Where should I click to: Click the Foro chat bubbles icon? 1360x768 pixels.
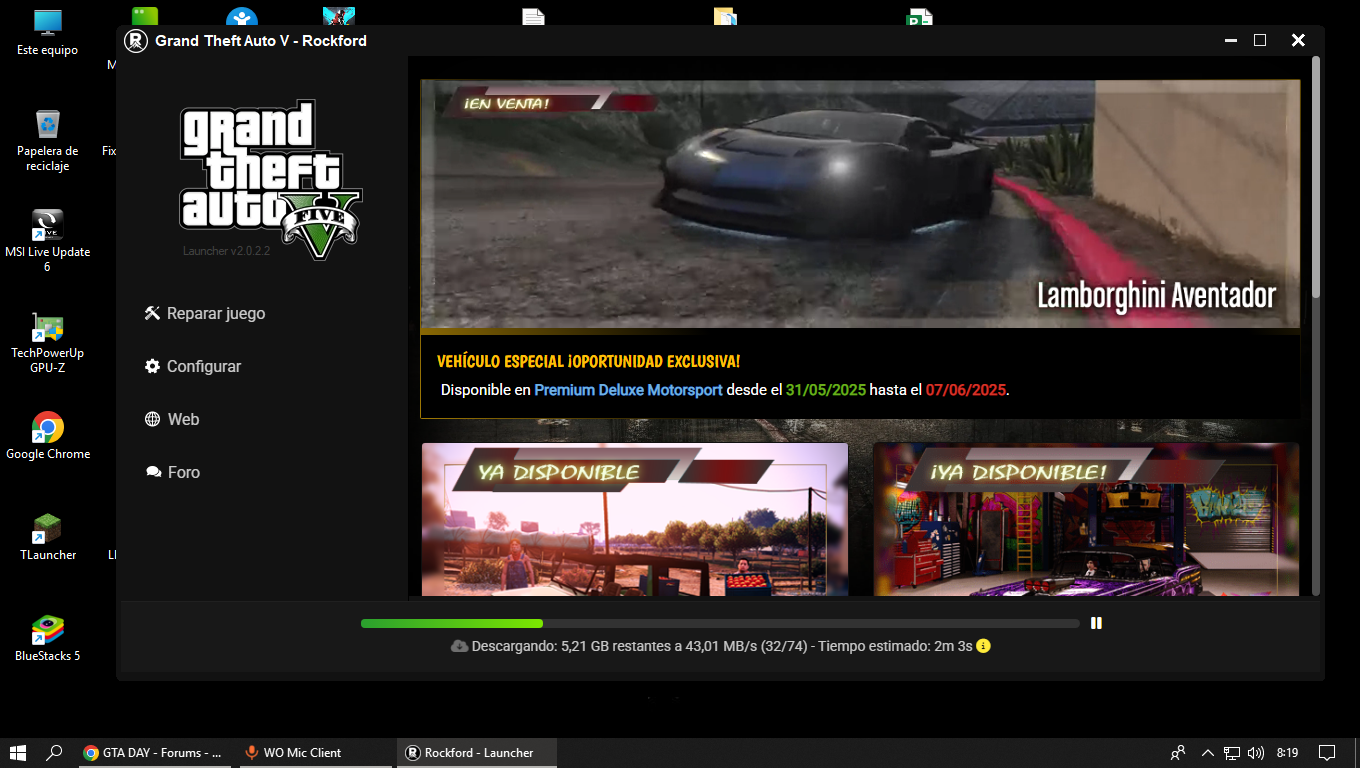click(153, 472)
